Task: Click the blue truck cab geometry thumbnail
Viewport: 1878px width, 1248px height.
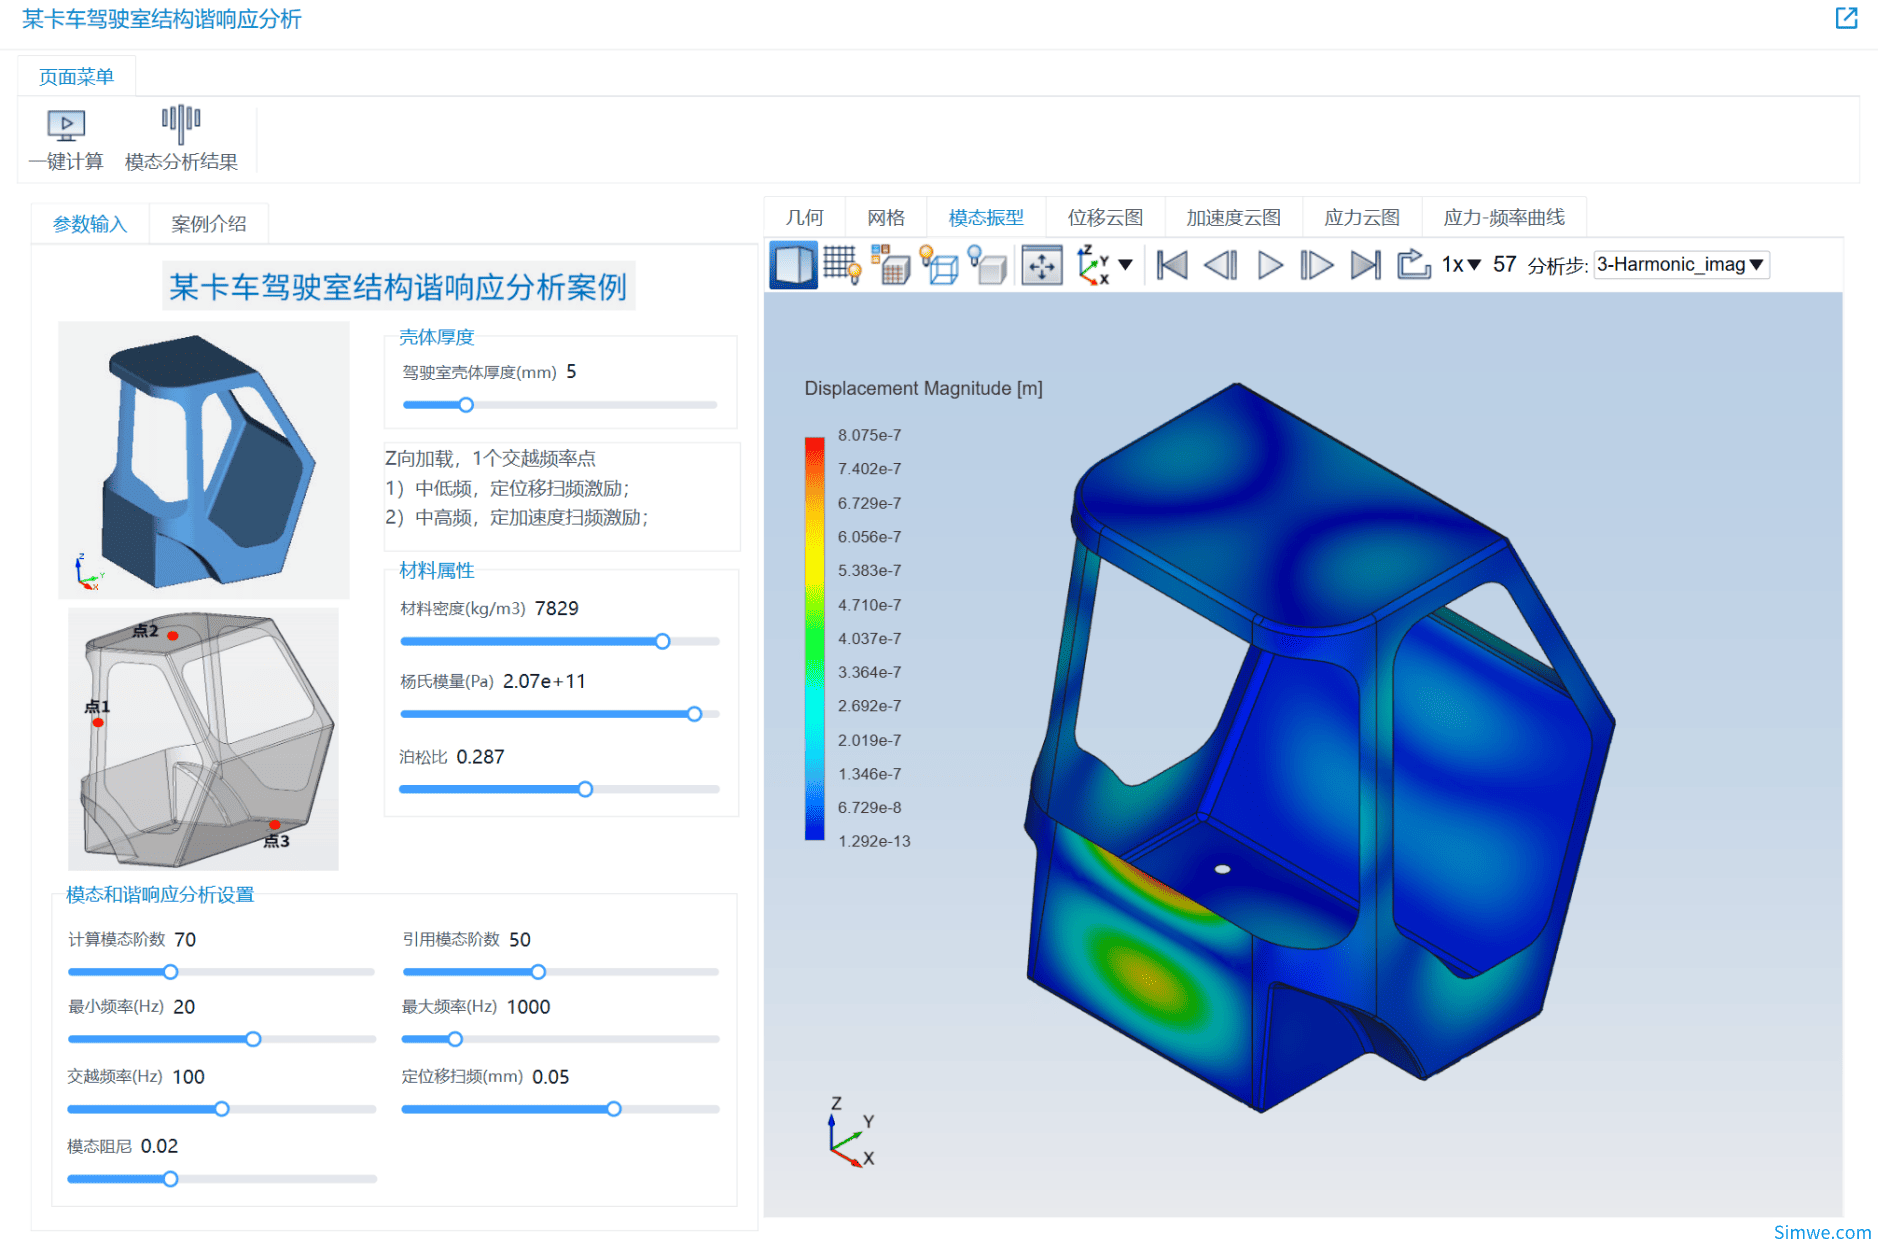Action: 204,460
